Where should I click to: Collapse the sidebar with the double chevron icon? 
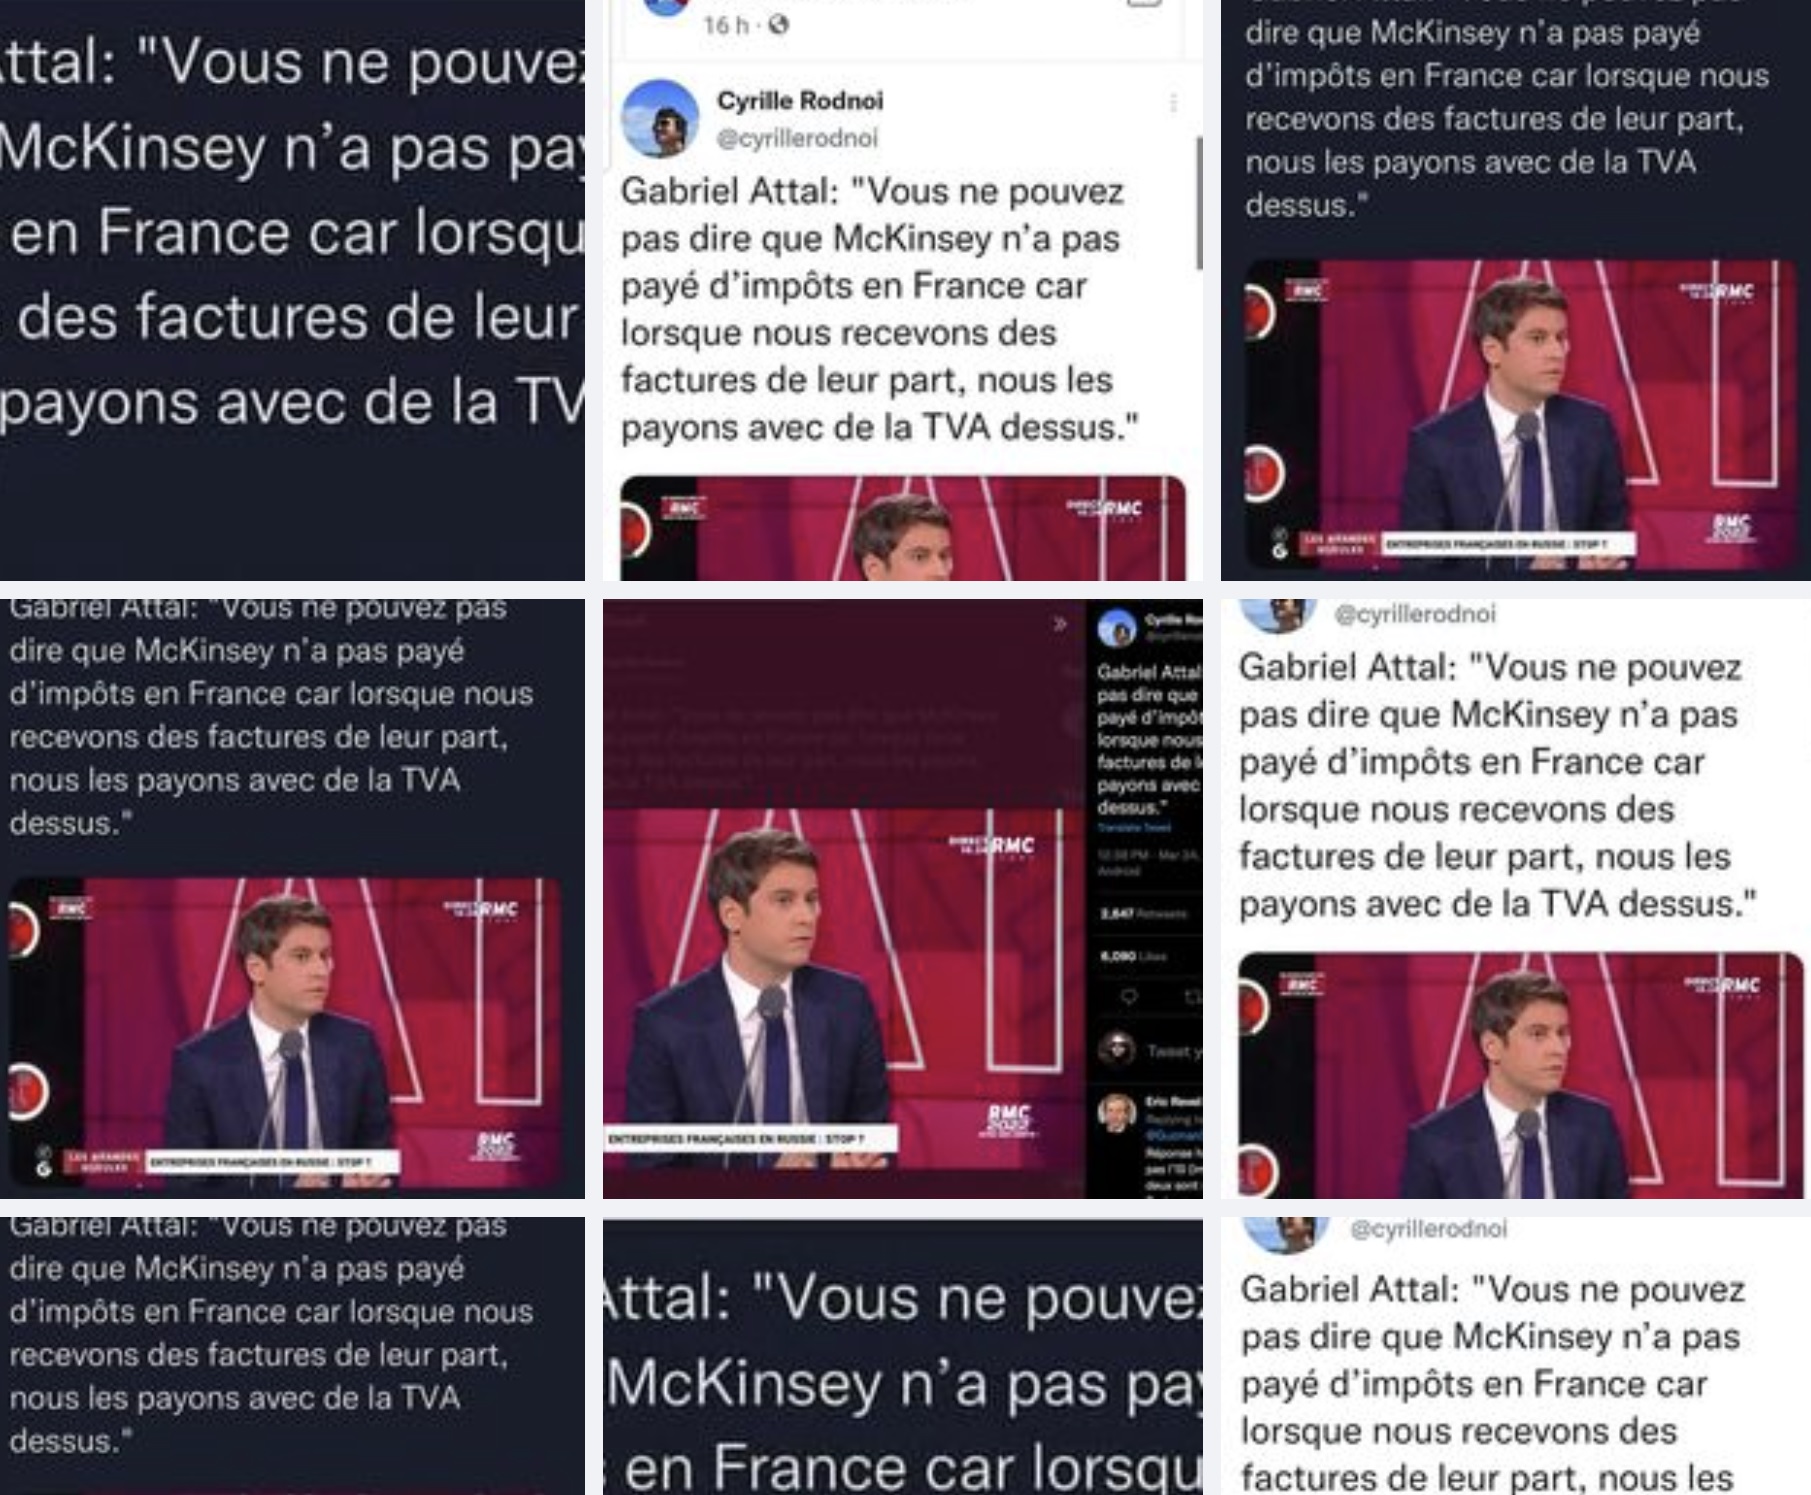pos(1060,625)
